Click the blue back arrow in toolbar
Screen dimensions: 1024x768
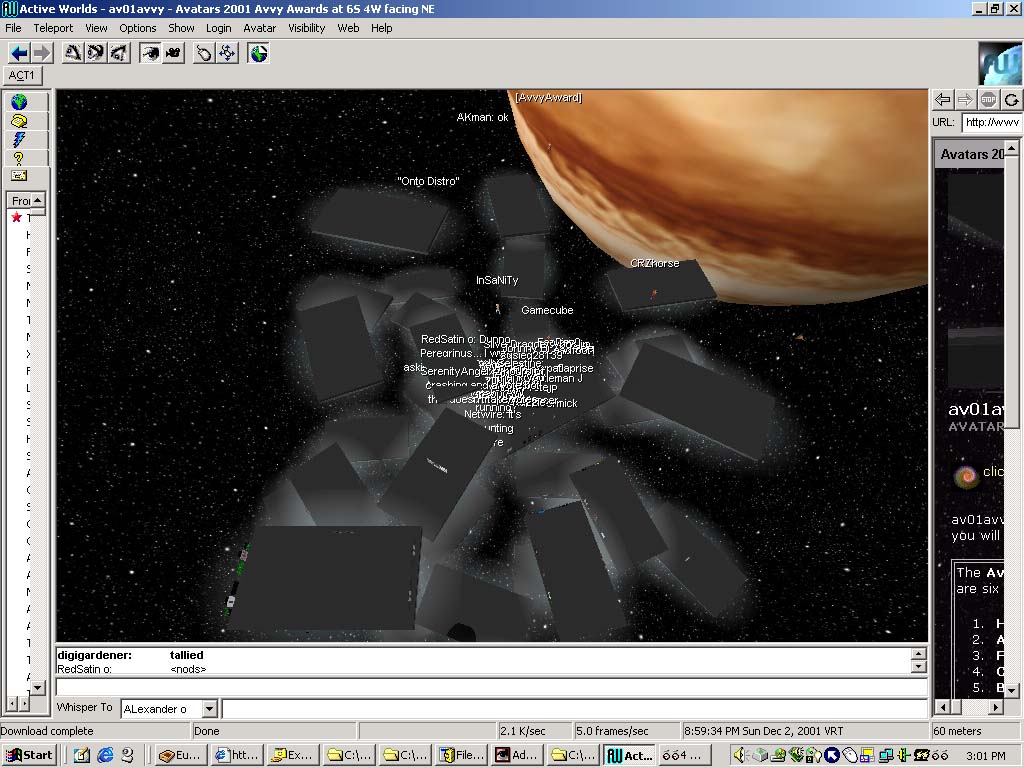[x=18, y=53]
